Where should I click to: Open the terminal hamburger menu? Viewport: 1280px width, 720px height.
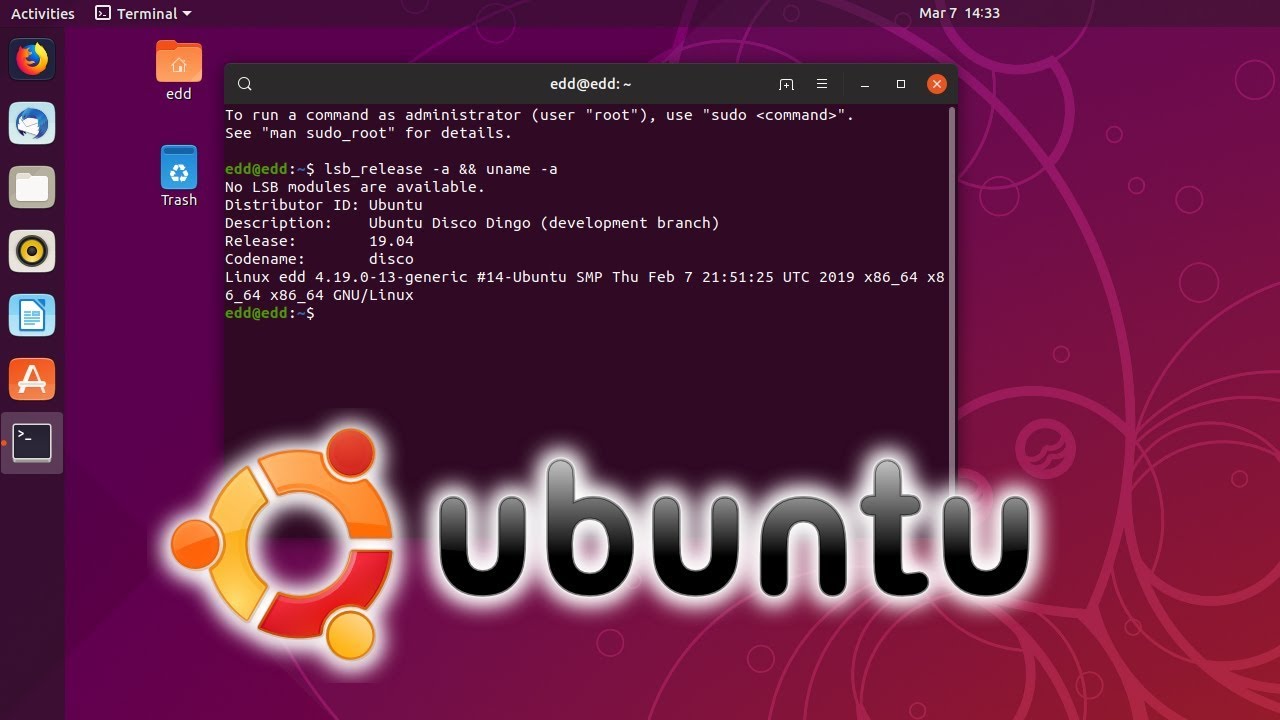pos(822,85)
